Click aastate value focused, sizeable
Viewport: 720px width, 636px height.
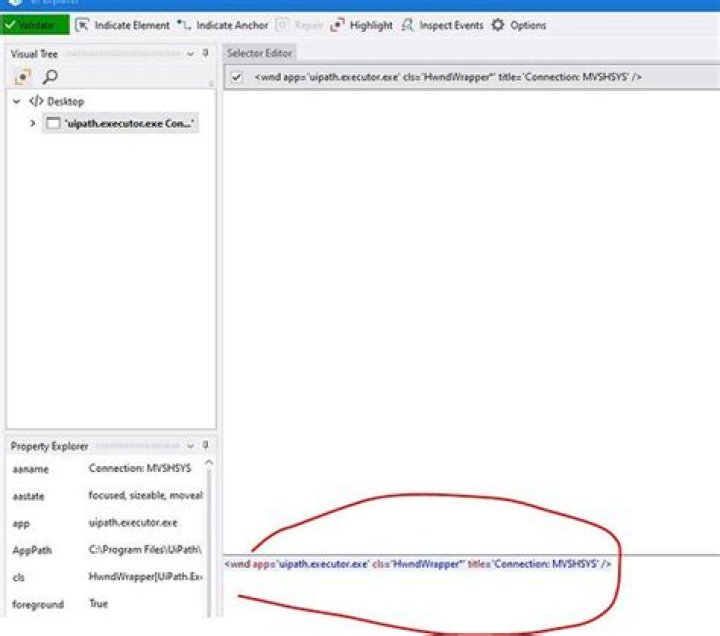[x=145, y=495]
